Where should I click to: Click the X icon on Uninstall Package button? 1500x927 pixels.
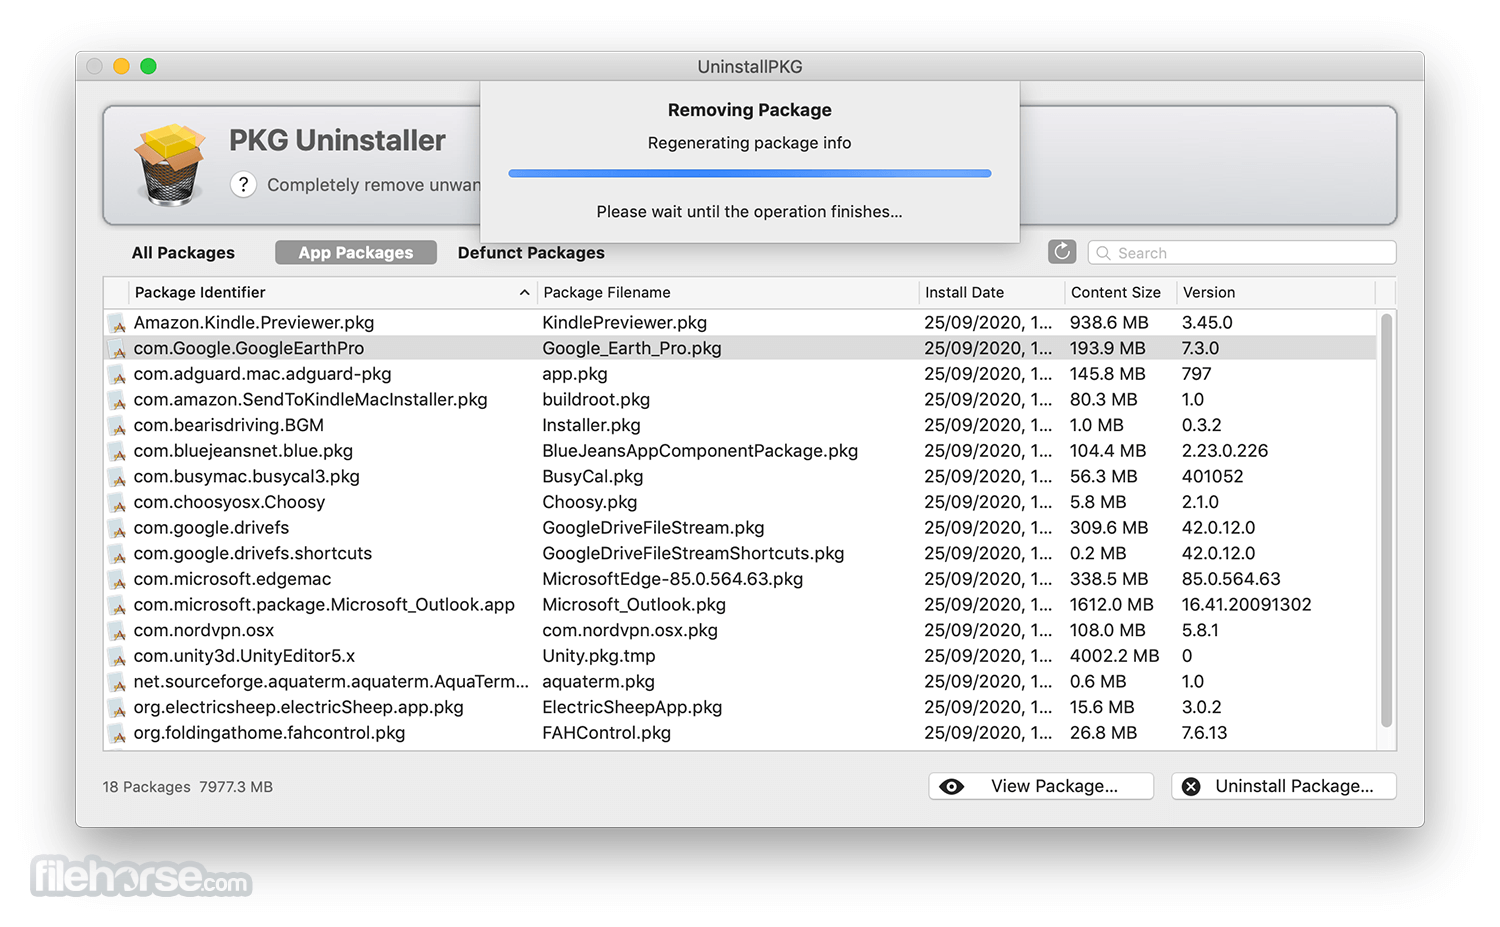(x=1191, y=787)
